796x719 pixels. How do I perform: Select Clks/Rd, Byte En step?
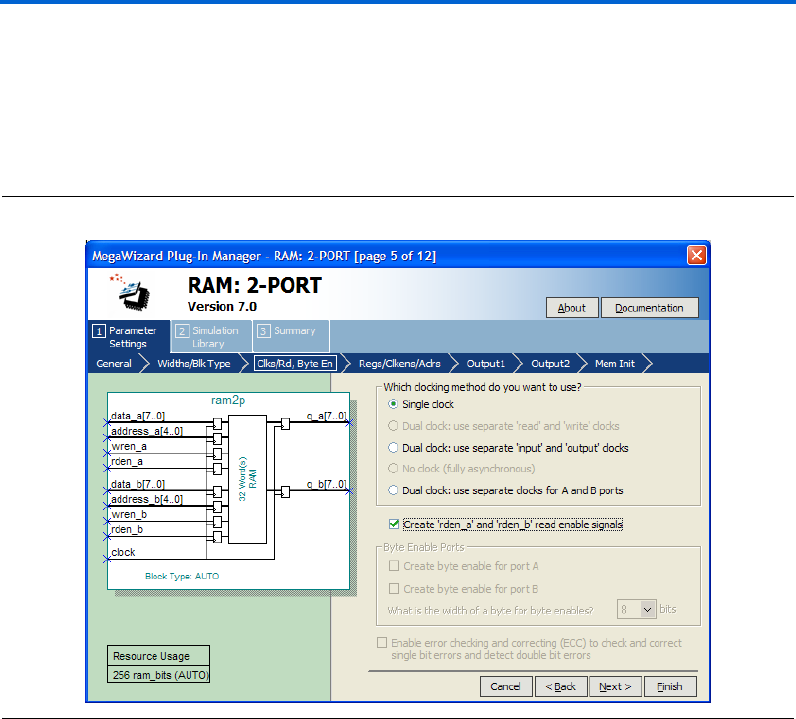[295, 364]
